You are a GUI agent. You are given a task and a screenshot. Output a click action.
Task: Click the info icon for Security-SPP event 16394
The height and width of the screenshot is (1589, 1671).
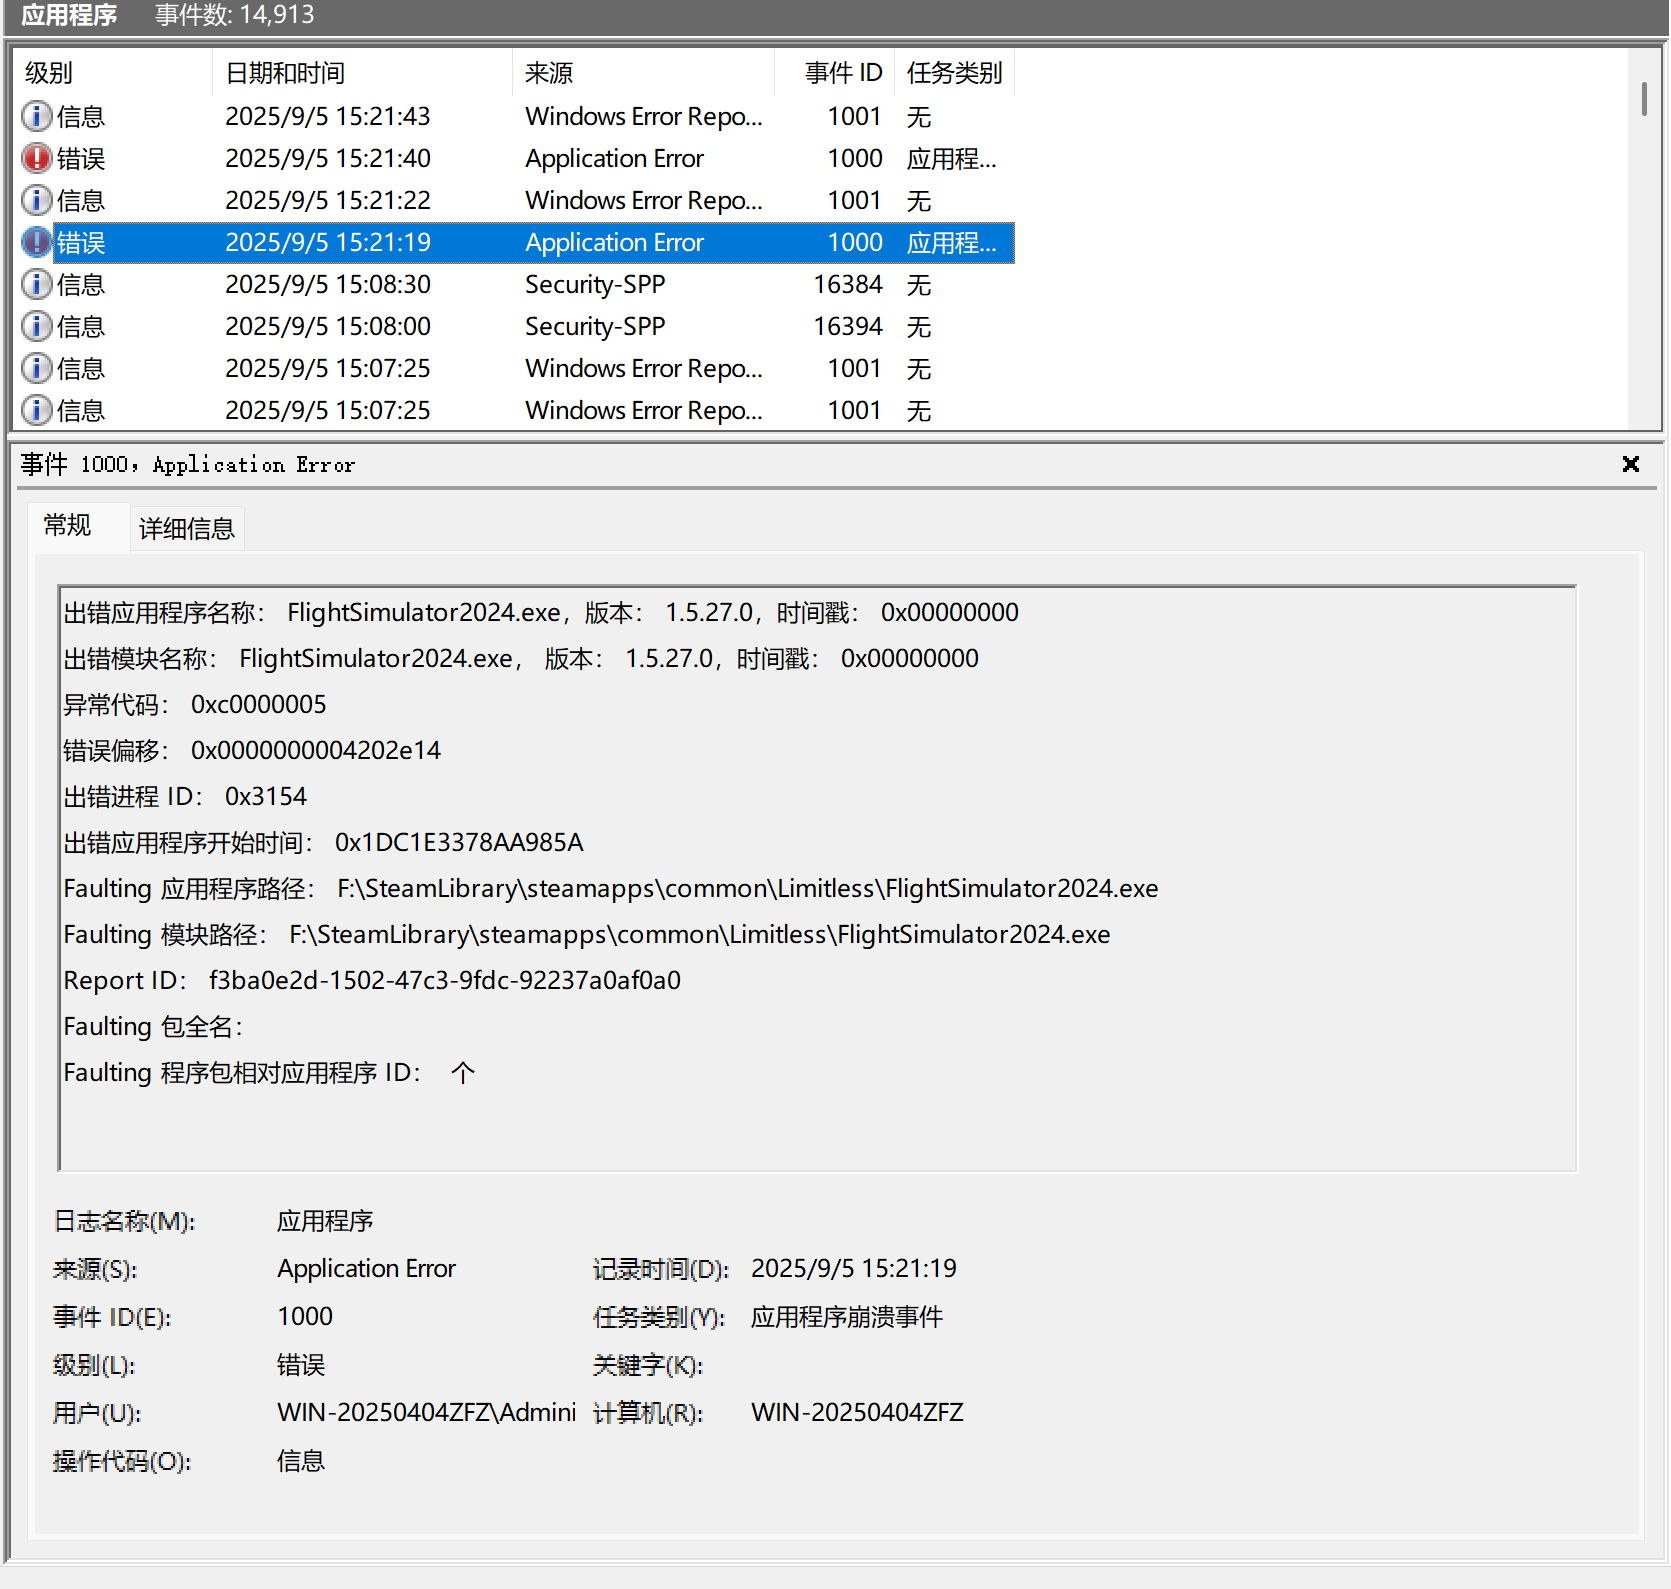[x=37, y=327]
